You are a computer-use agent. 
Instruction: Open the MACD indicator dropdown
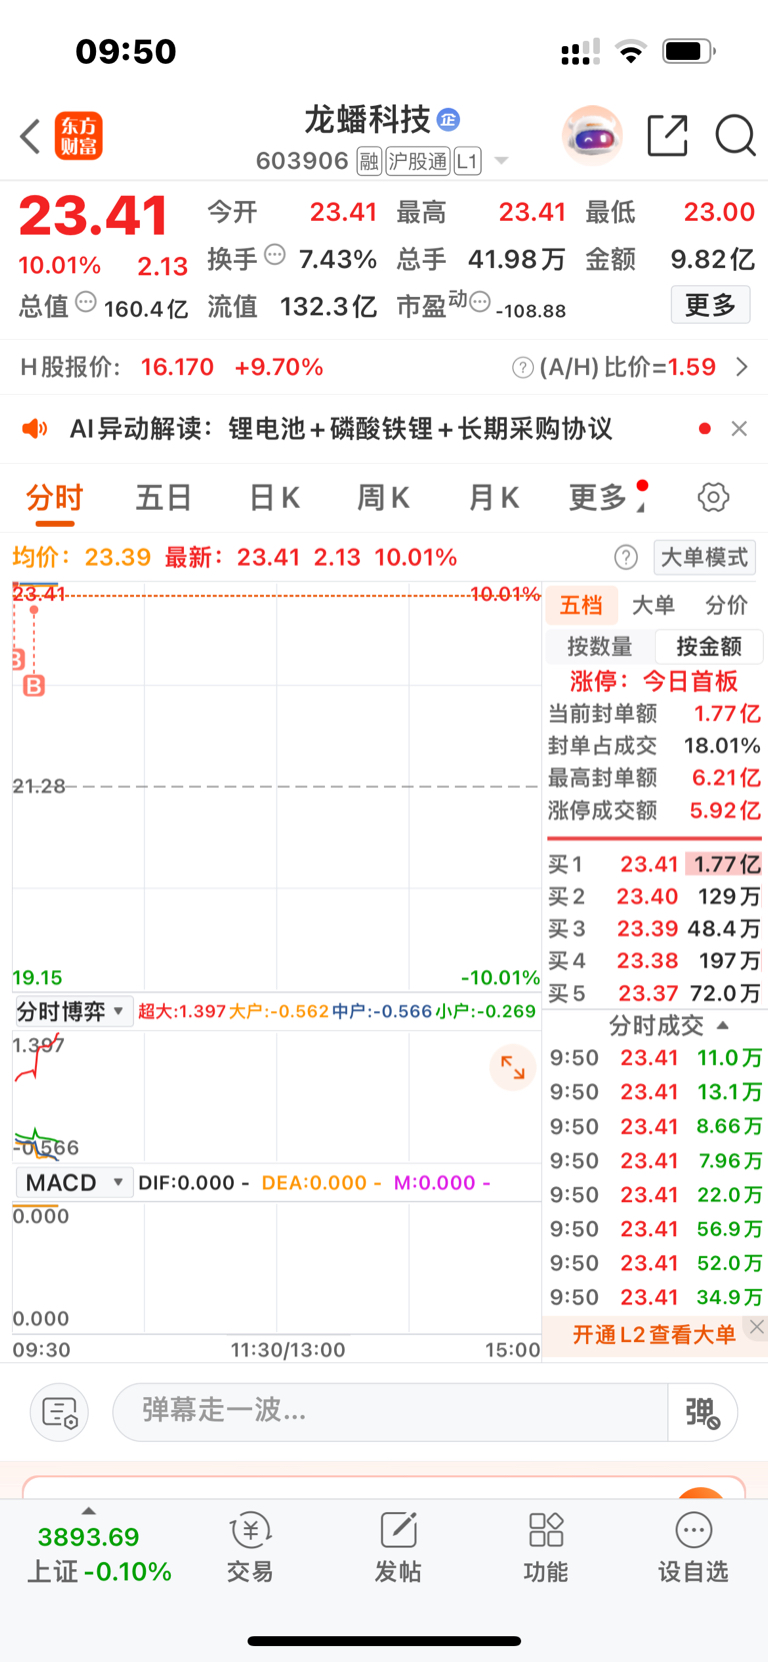(73, 1183)
